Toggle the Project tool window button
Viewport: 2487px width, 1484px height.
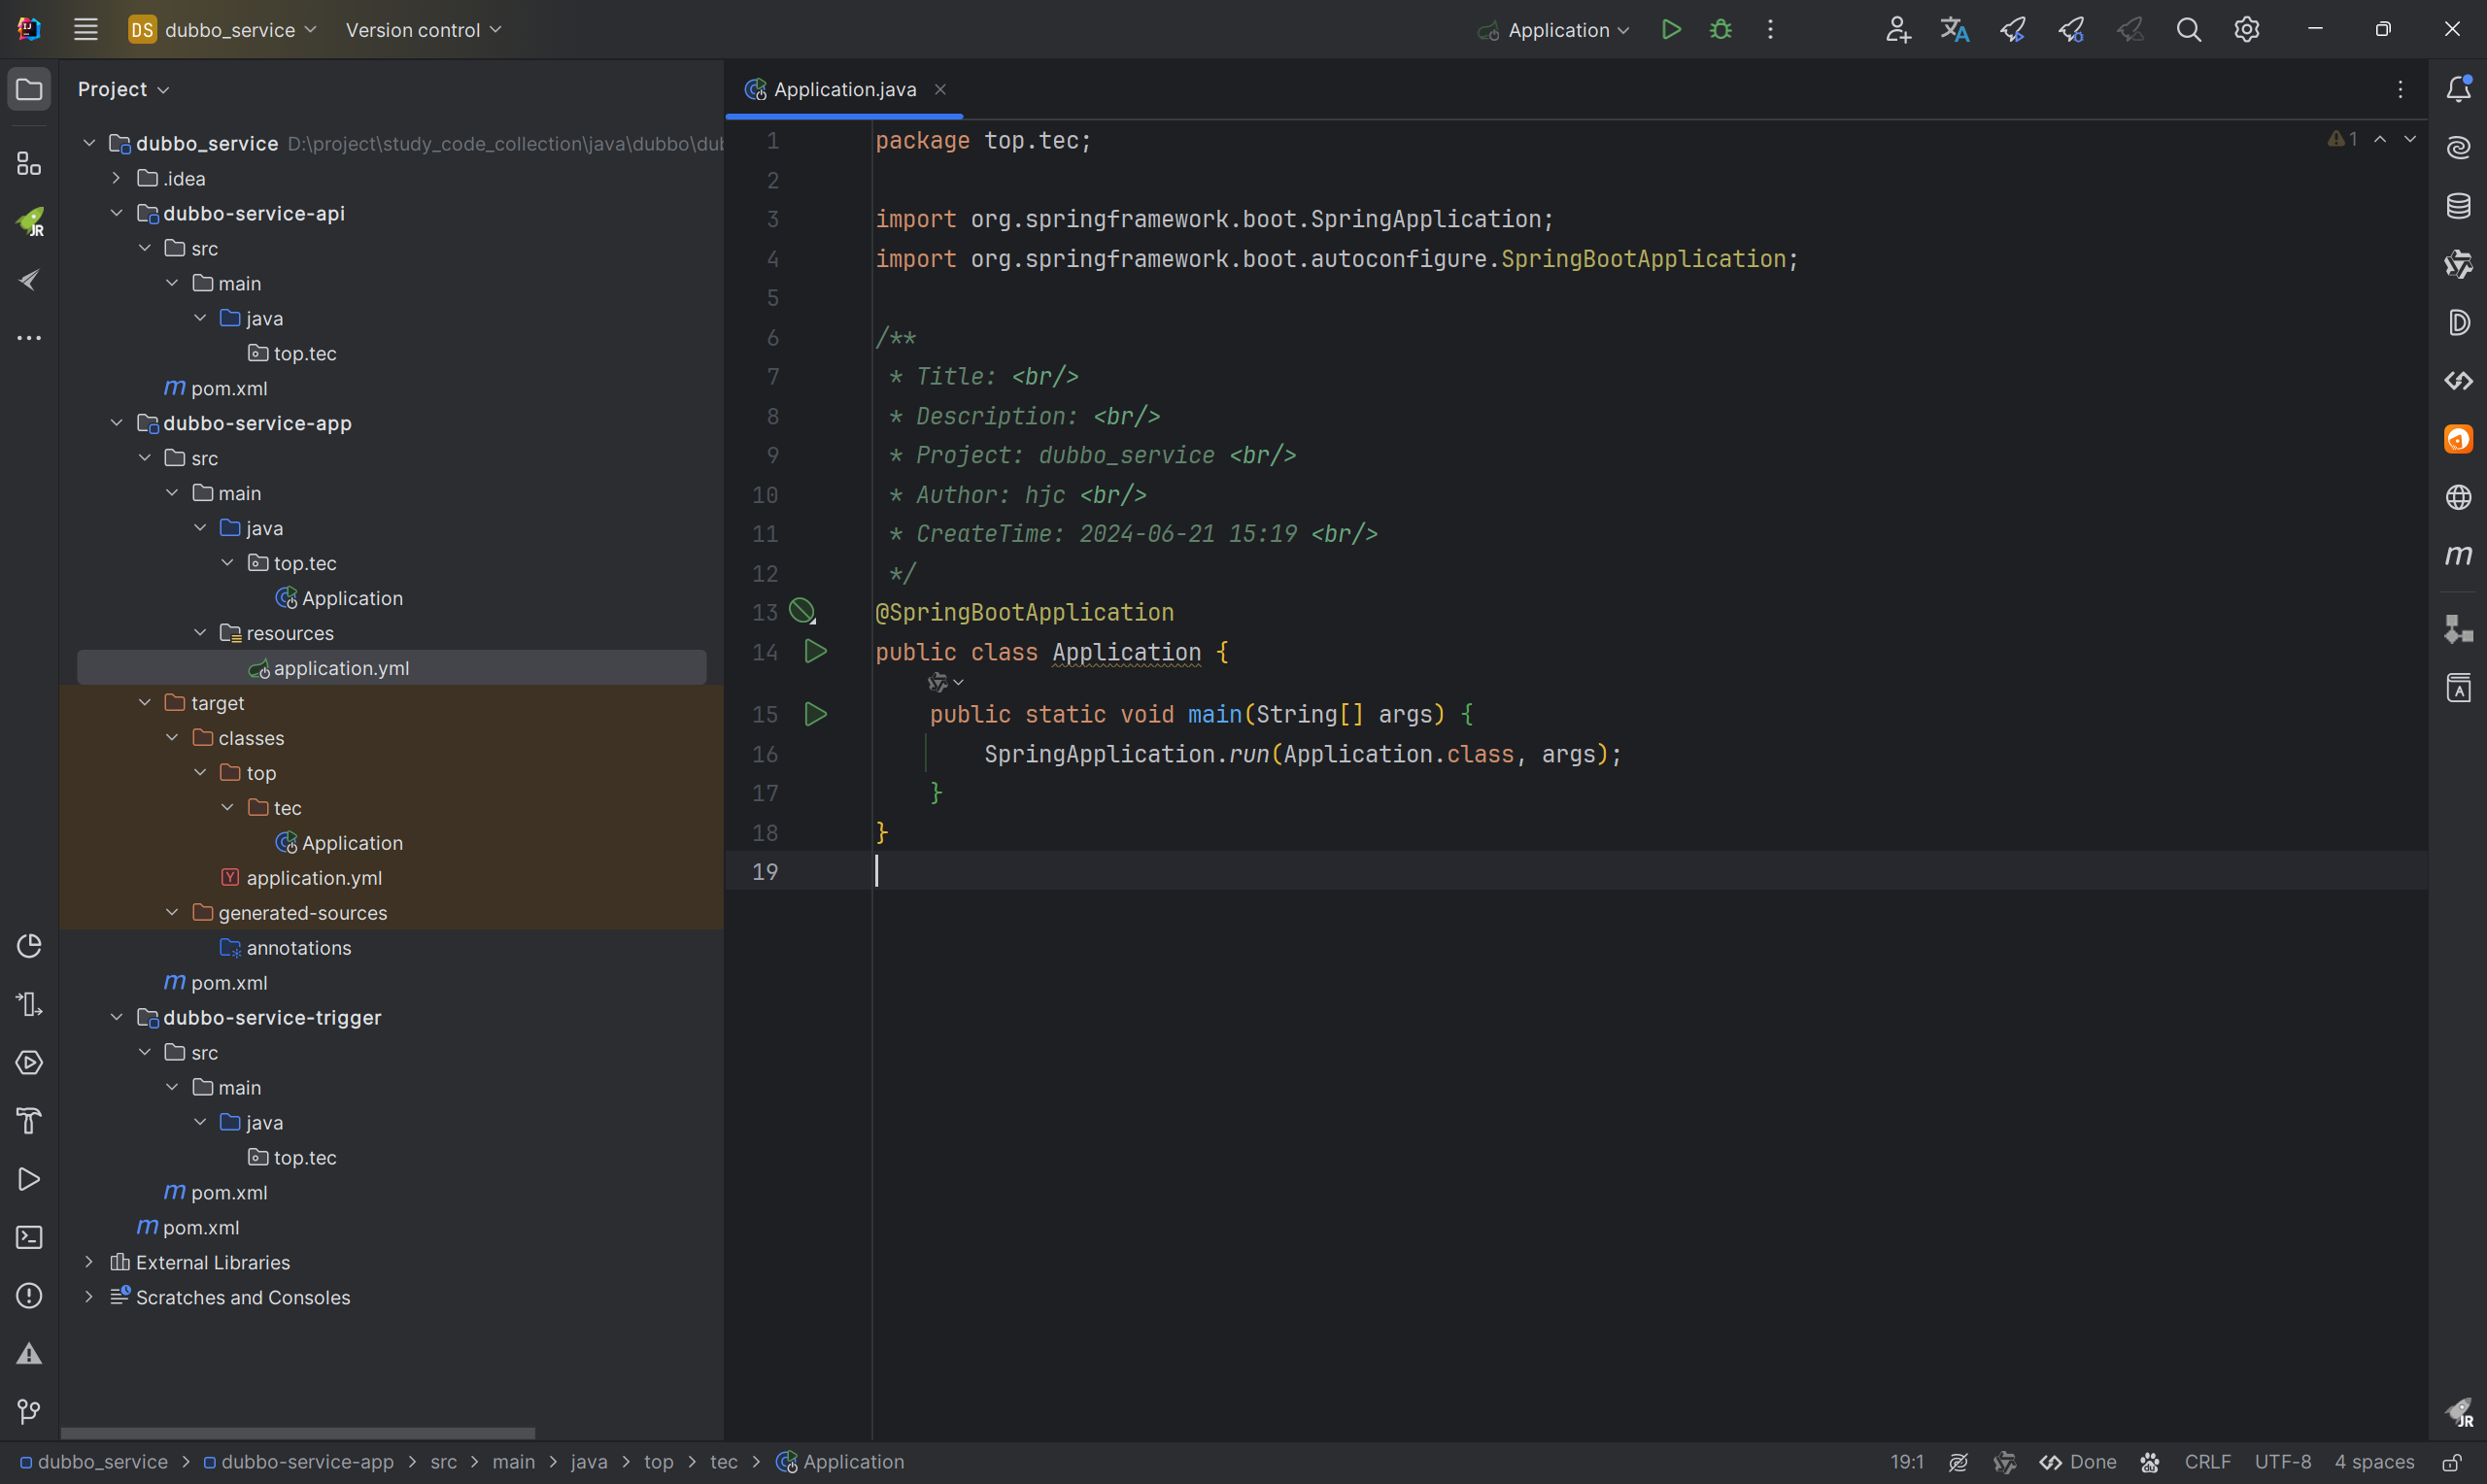(29, 89)
